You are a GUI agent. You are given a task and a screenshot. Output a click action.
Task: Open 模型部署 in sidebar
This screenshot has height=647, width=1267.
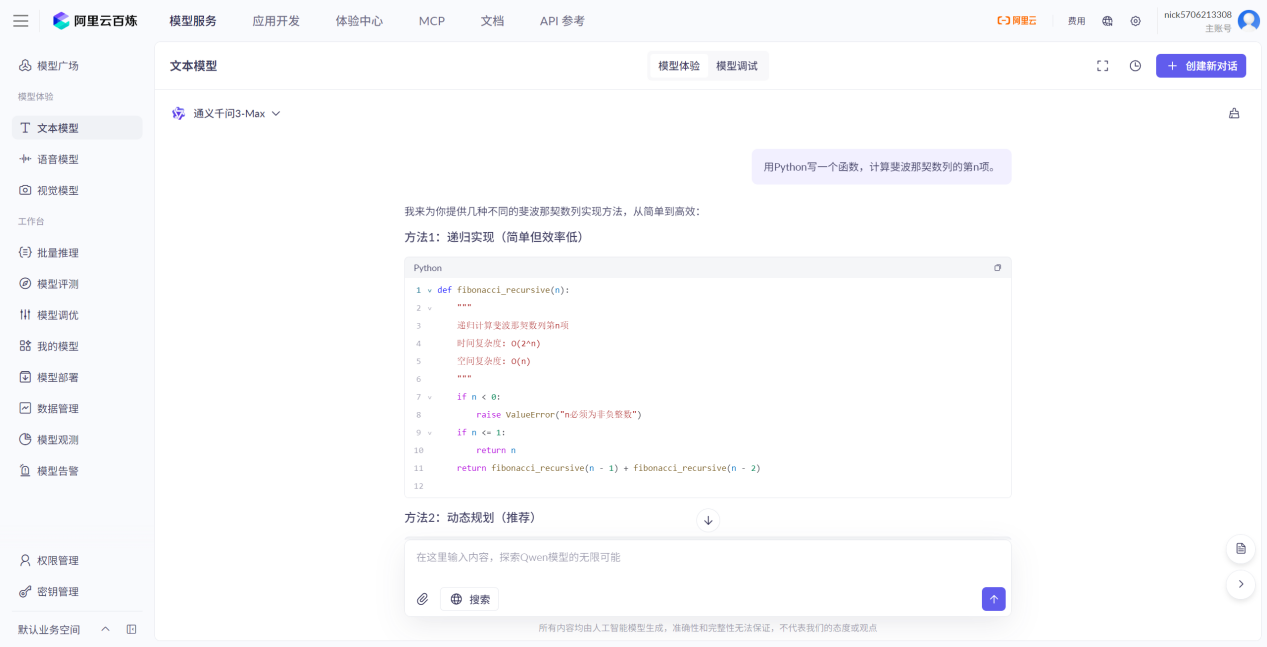77,377
